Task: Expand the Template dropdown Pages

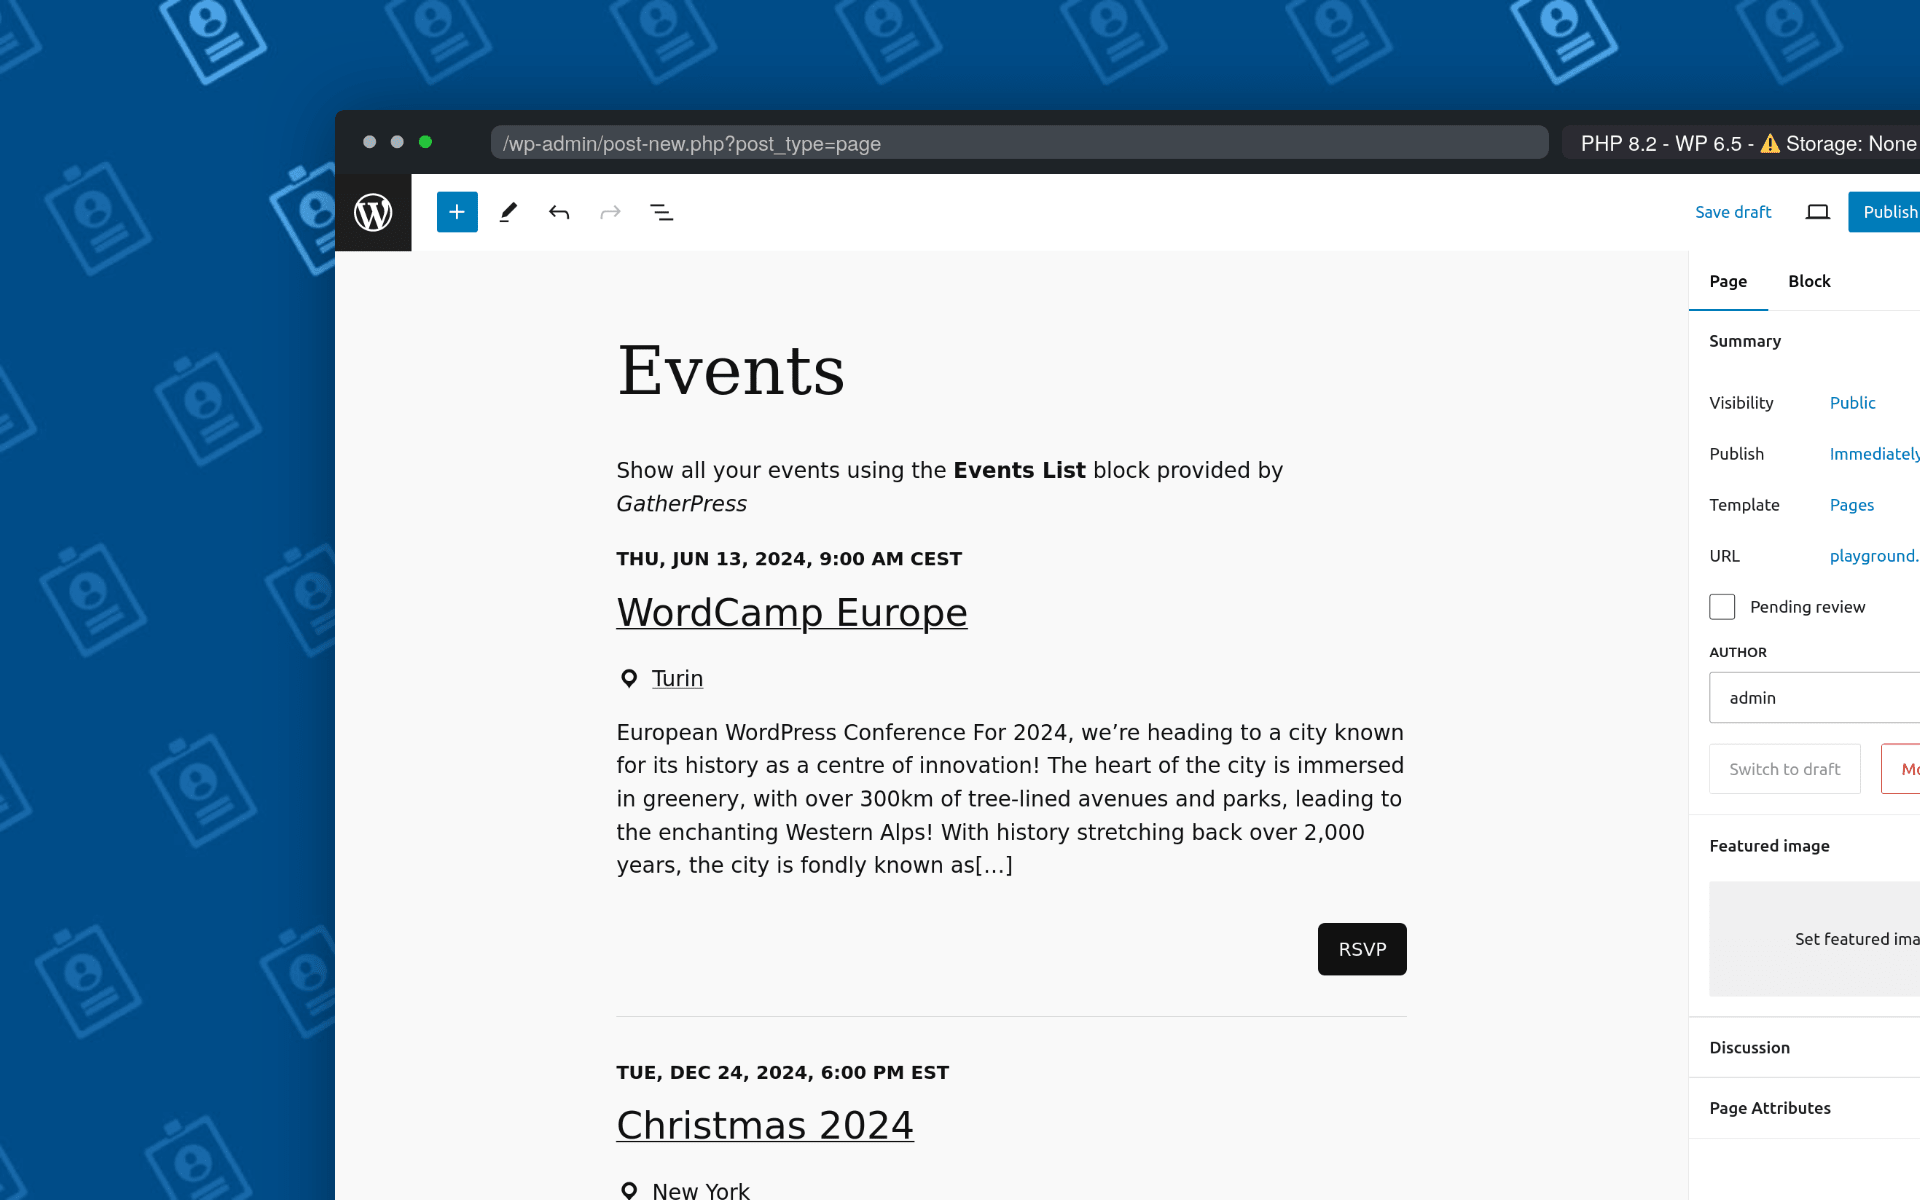Action: coord(1852,505)
